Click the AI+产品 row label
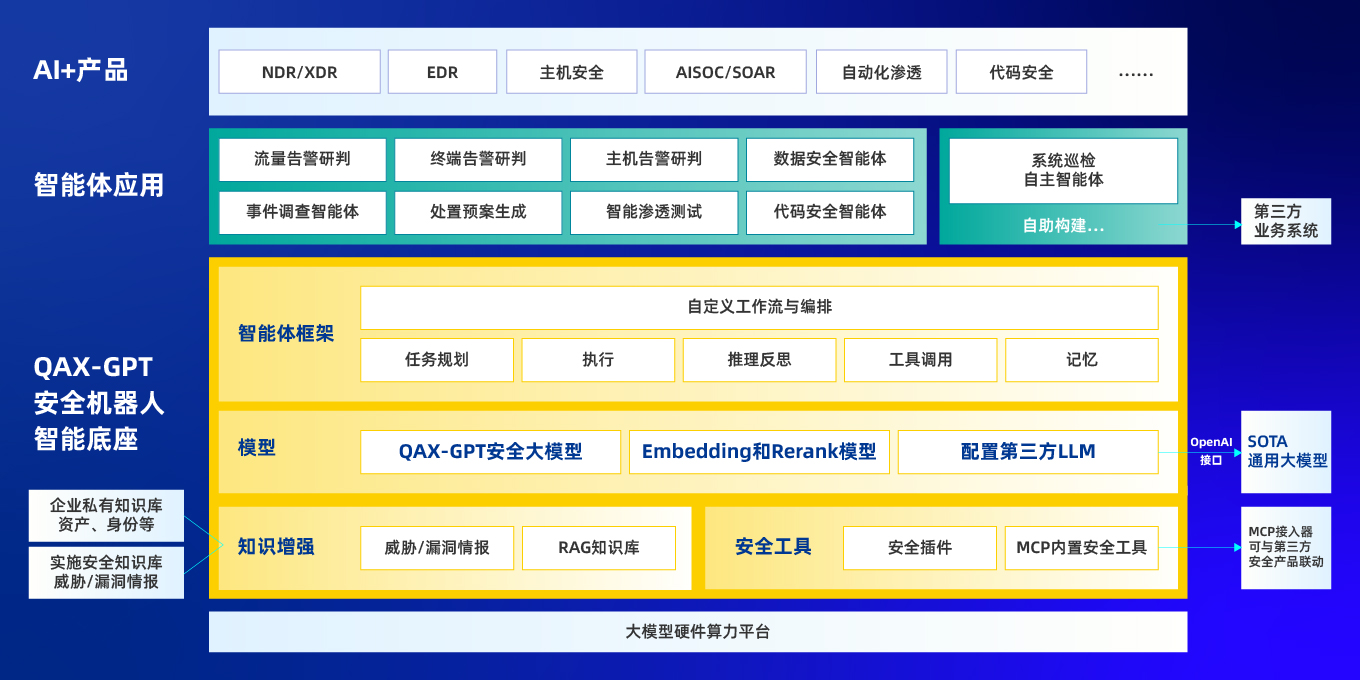 [81, 70]
